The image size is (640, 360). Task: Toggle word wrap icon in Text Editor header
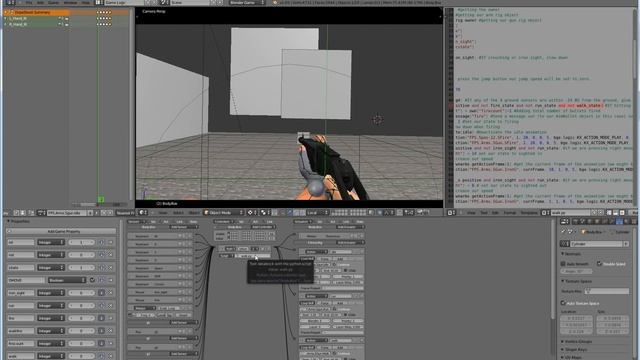click(616, 213)
